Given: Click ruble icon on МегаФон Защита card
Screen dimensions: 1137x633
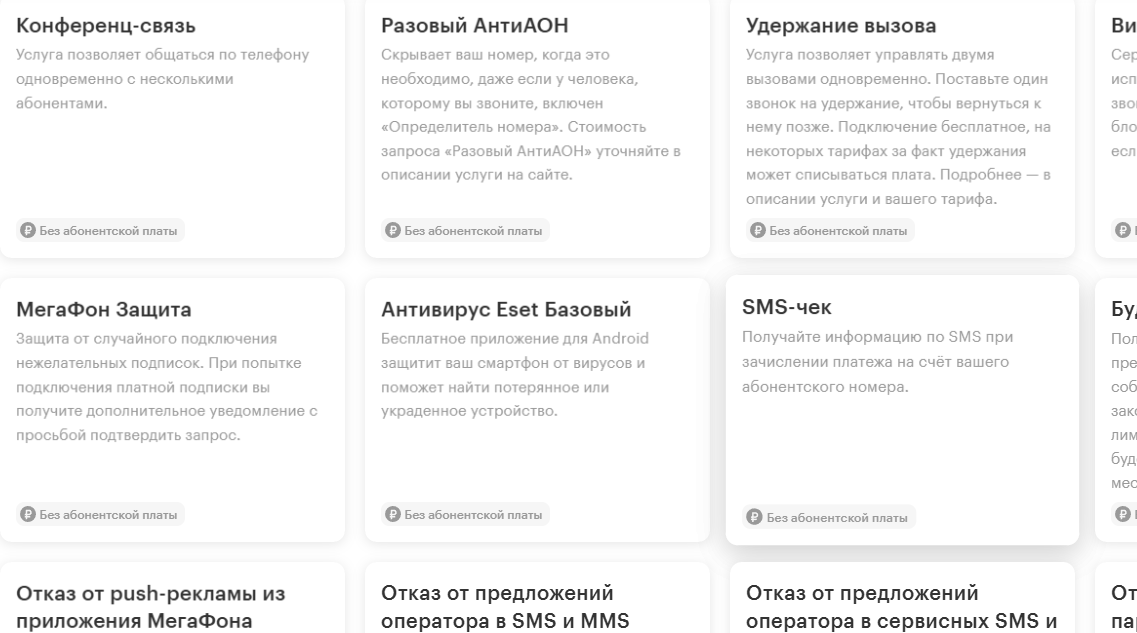Looking at the screenshot, I should pos(28,515).
